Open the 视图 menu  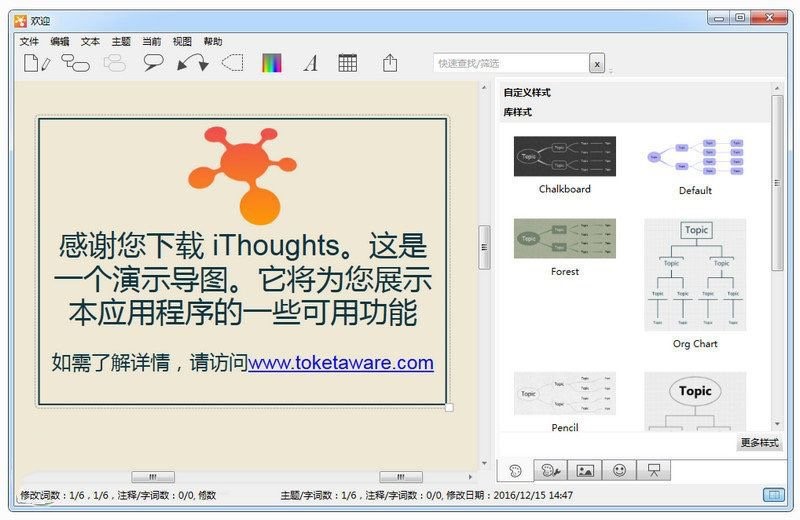182,41
